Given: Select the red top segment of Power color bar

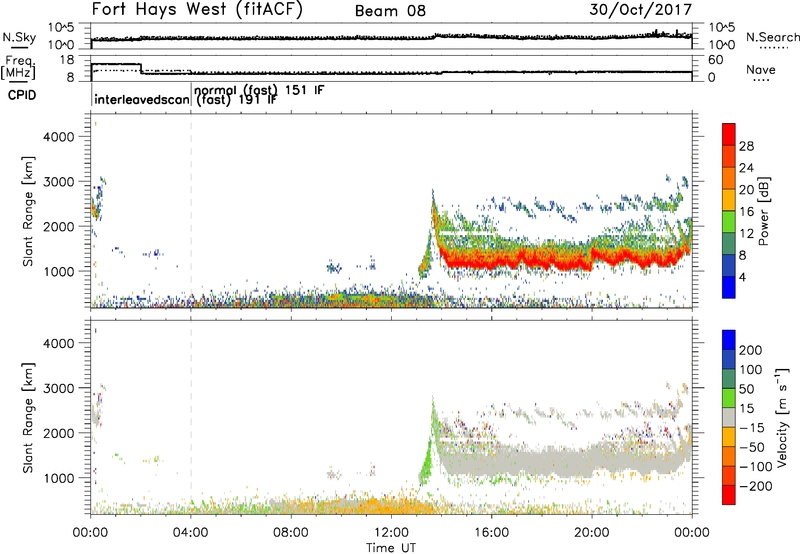Looking at the screenshot, I should [729, 135].
